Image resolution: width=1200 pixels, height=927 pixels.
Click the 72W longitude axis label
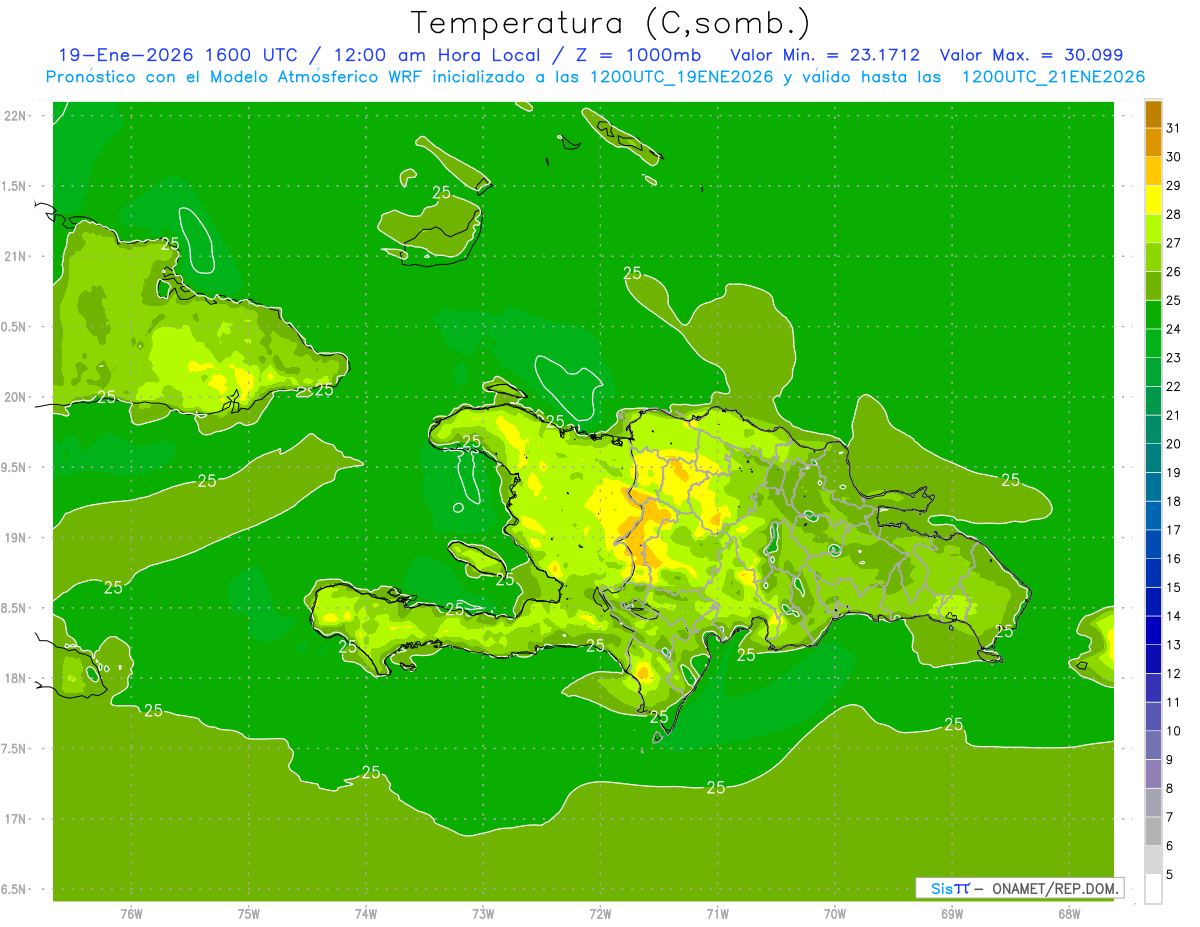point(600,913)
